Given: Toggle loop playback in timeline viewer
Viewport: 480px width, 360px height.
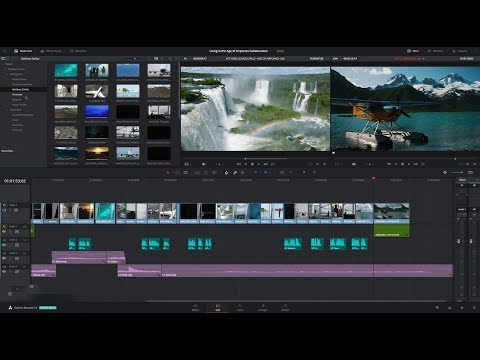Looking at the screenshot, I should click(423, 164).
